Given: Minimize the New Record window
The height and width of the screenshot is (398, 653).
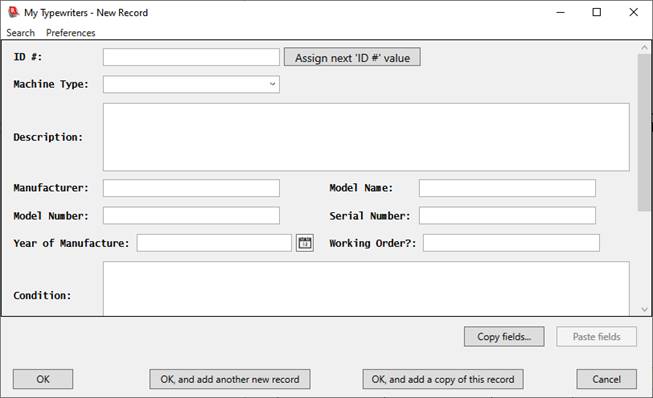Looking at the screenshot, I should point(561,12).
